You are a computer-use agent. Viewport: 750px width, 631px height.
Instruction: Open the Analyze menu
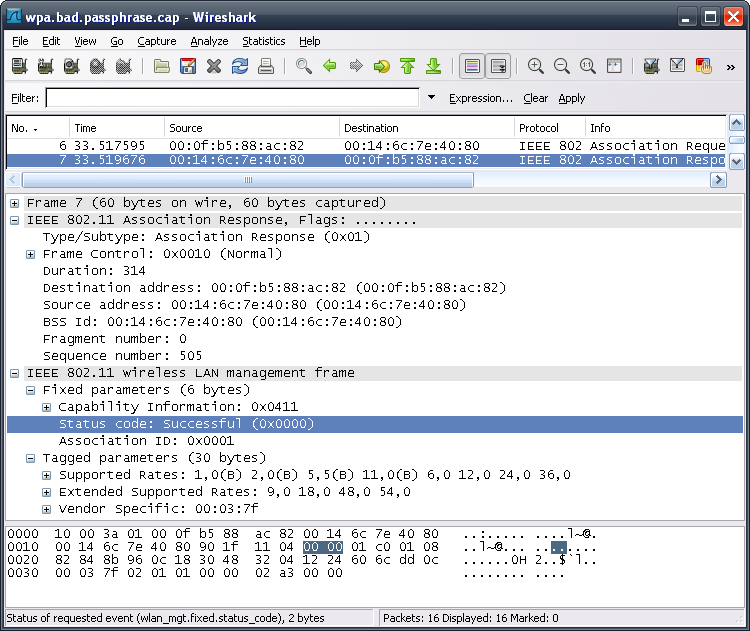pos(209,41)
